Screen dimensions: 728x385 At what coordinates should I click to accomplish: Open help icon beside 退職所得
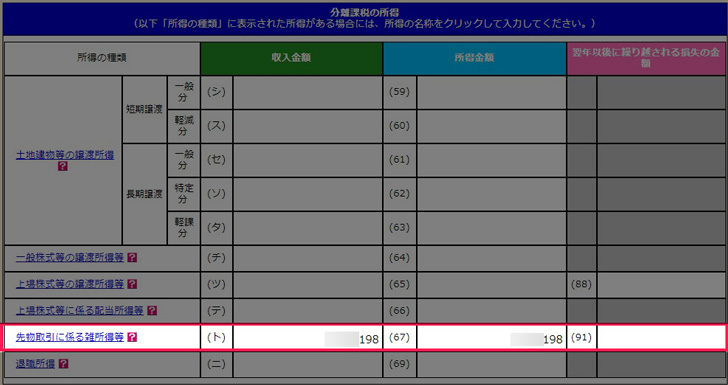[64, 364]
